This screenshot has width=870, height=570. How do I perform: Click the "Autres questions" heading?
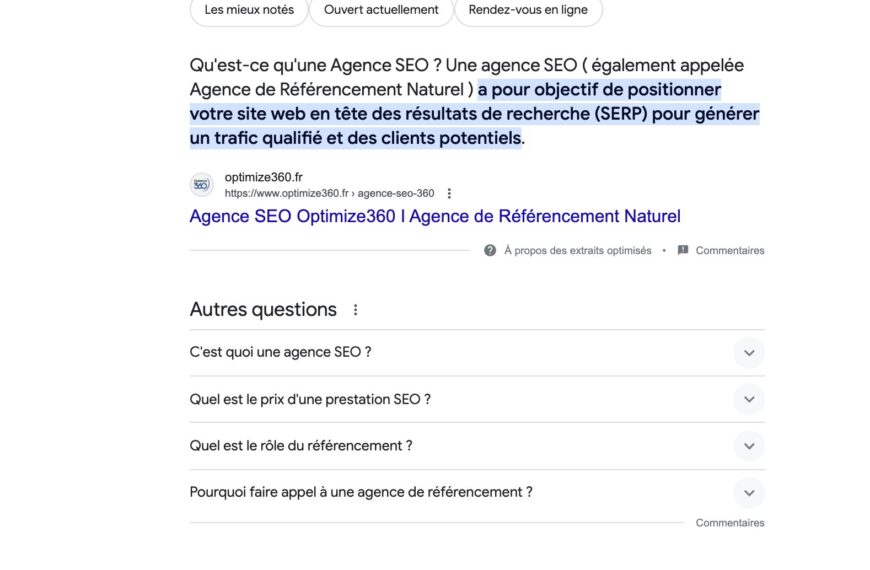point(263,310)
